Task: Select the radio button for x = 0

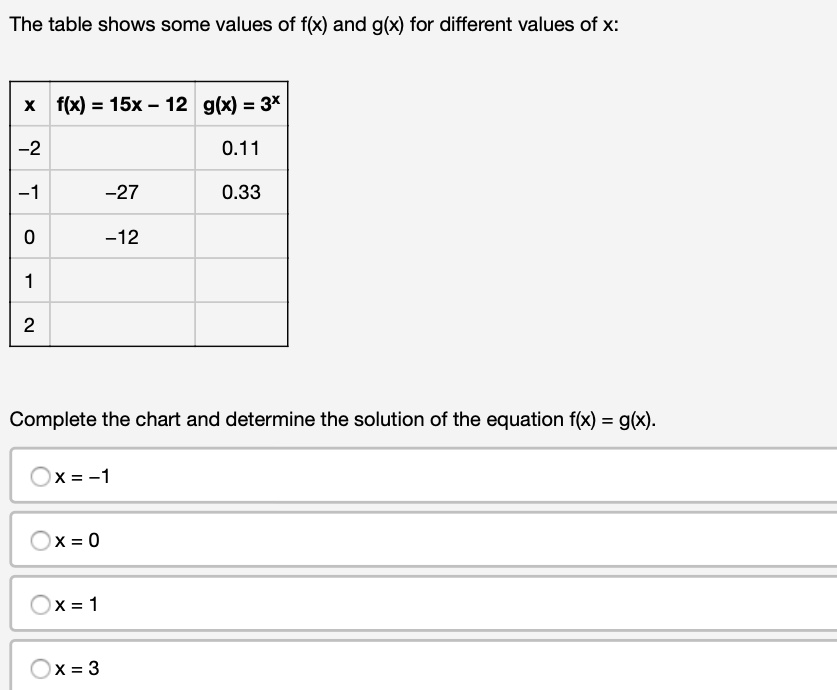Action: (x=38, y=540)
